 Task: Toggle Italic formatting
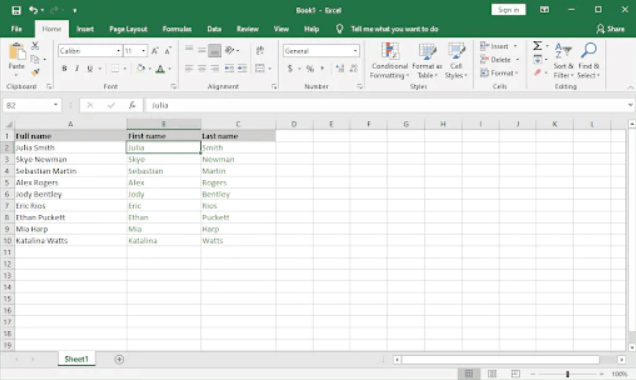coord(77,69)
